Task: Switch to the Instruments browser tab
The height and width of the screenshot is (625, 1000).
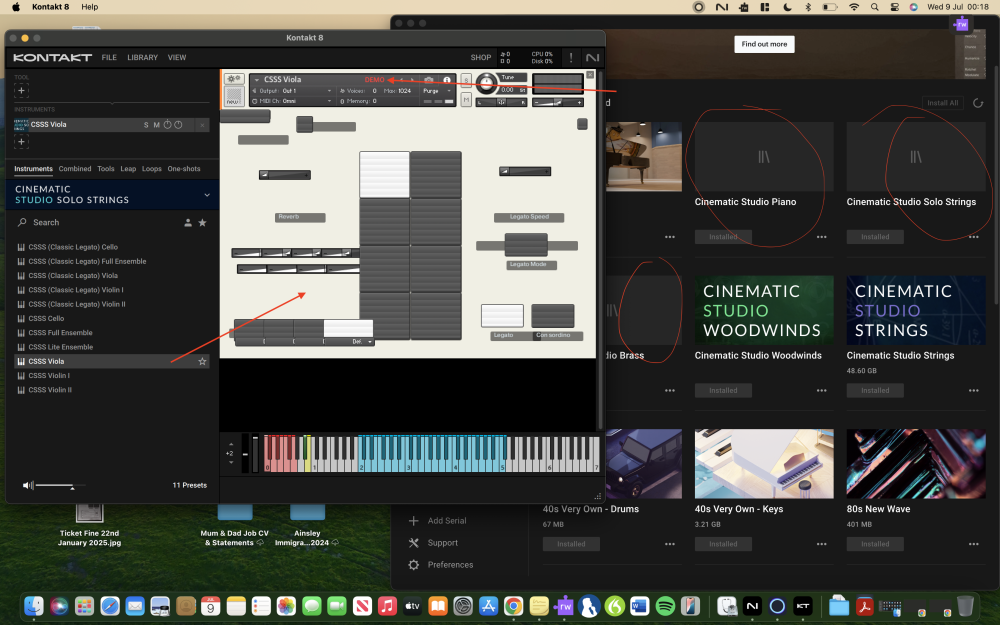Action: (x=33, y=169)
